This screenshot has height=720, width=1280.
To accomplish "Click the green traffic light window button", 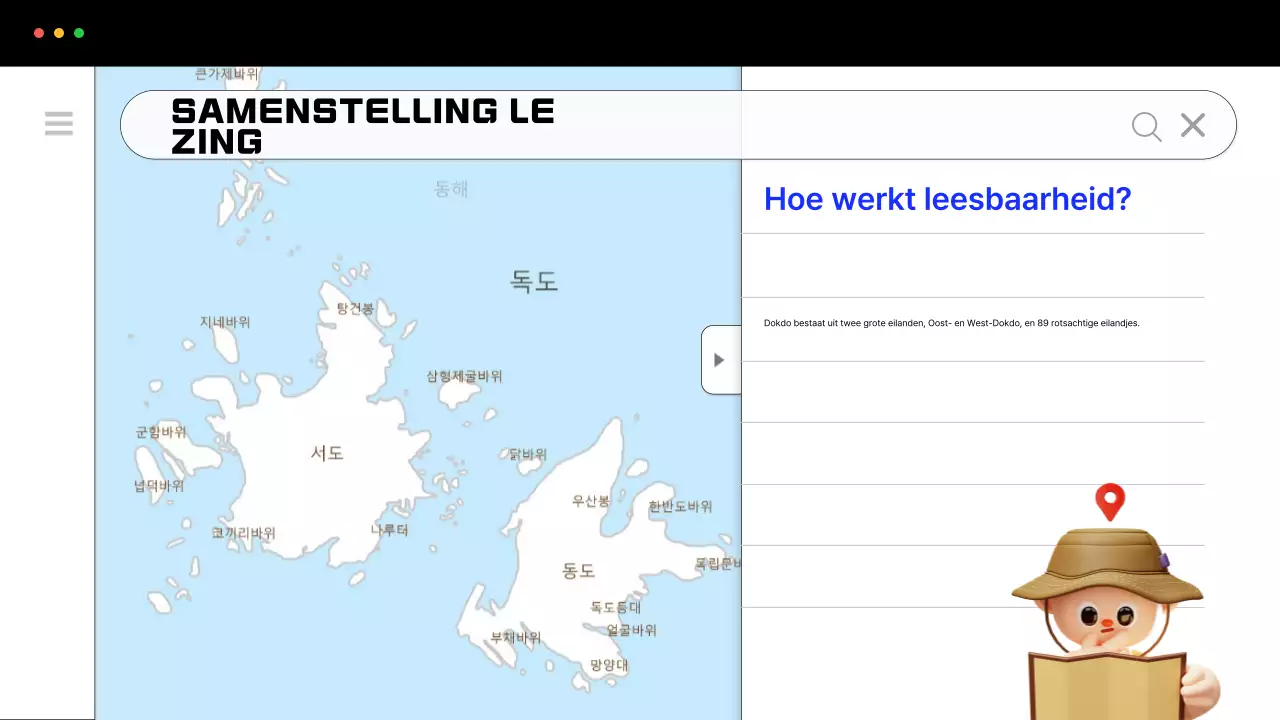I will point(78,32).
